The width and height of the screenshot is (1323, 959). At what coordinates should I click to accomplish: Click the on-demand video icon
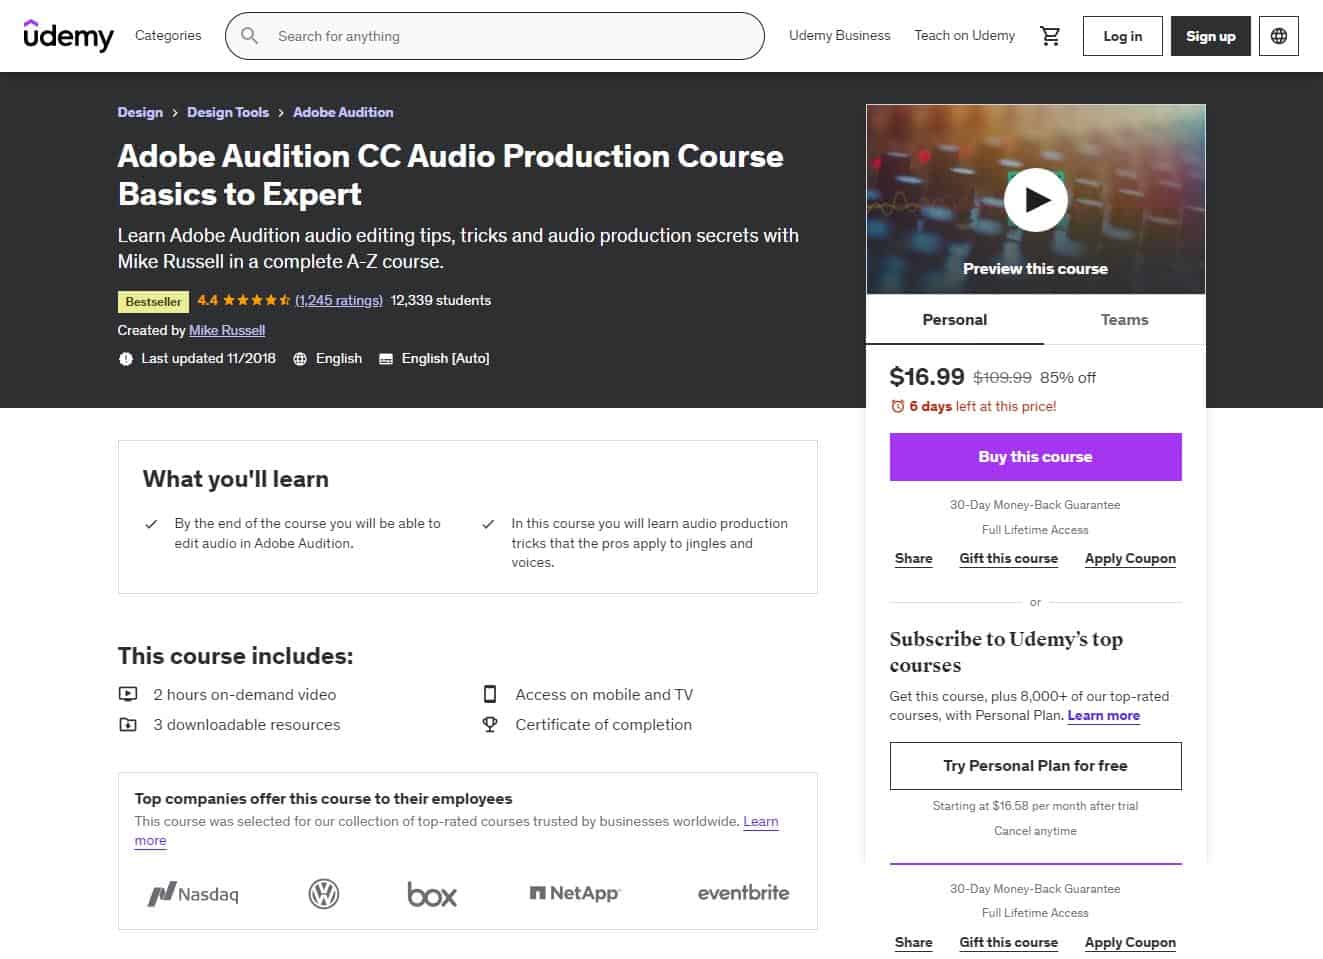click(x=128, y=694)
